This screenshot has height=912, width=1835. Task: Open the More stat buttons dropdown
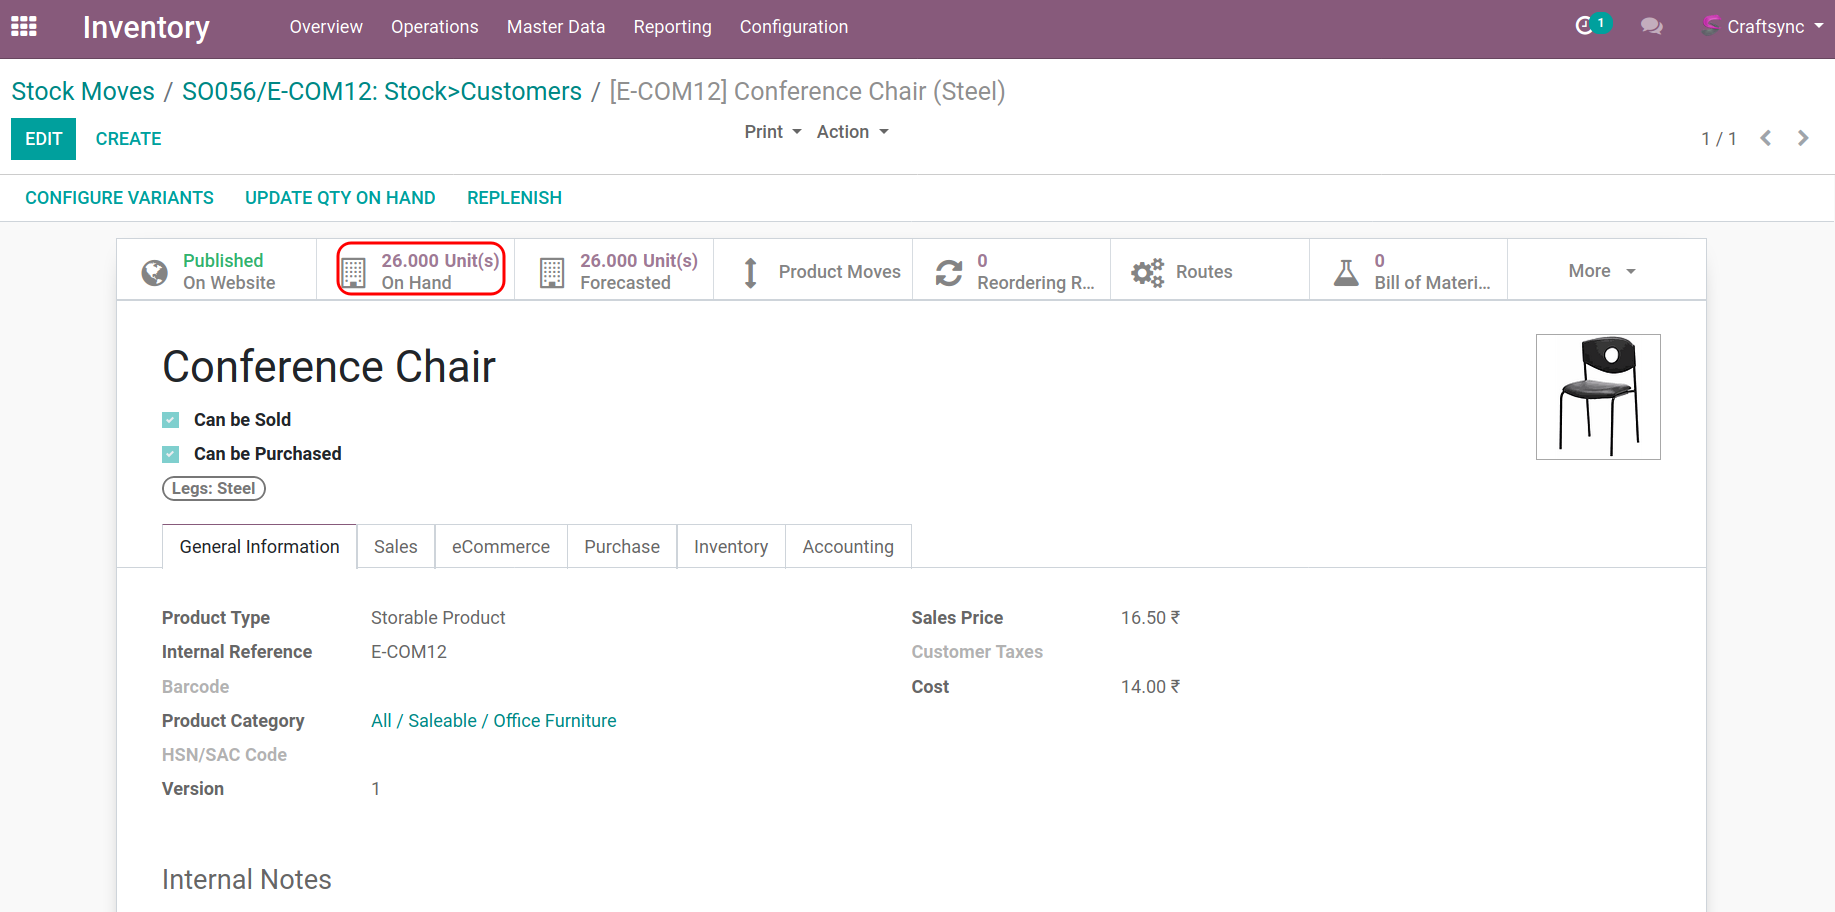click(x=1602, y=271)
